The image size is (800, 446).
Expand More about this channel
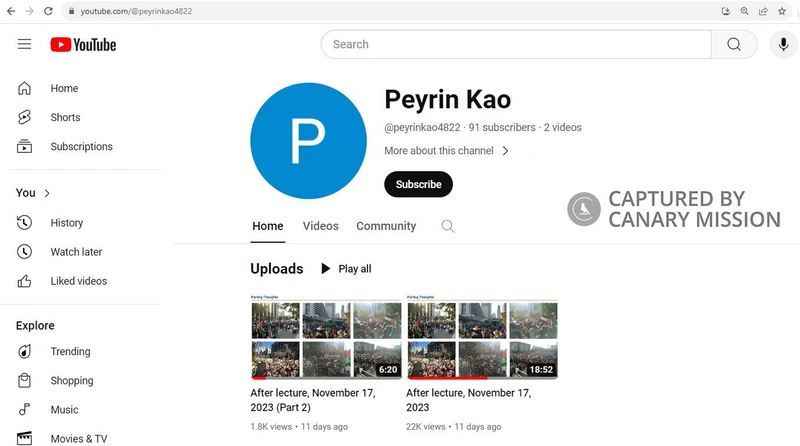tap(446, 151)
